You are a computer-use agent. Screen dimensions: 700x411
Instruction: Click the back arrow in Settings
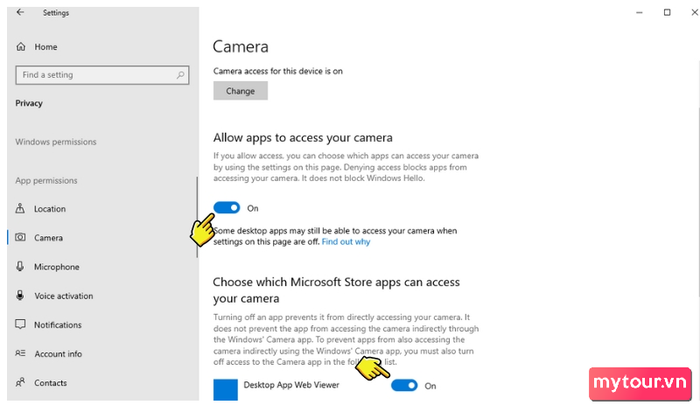(20, 12)
